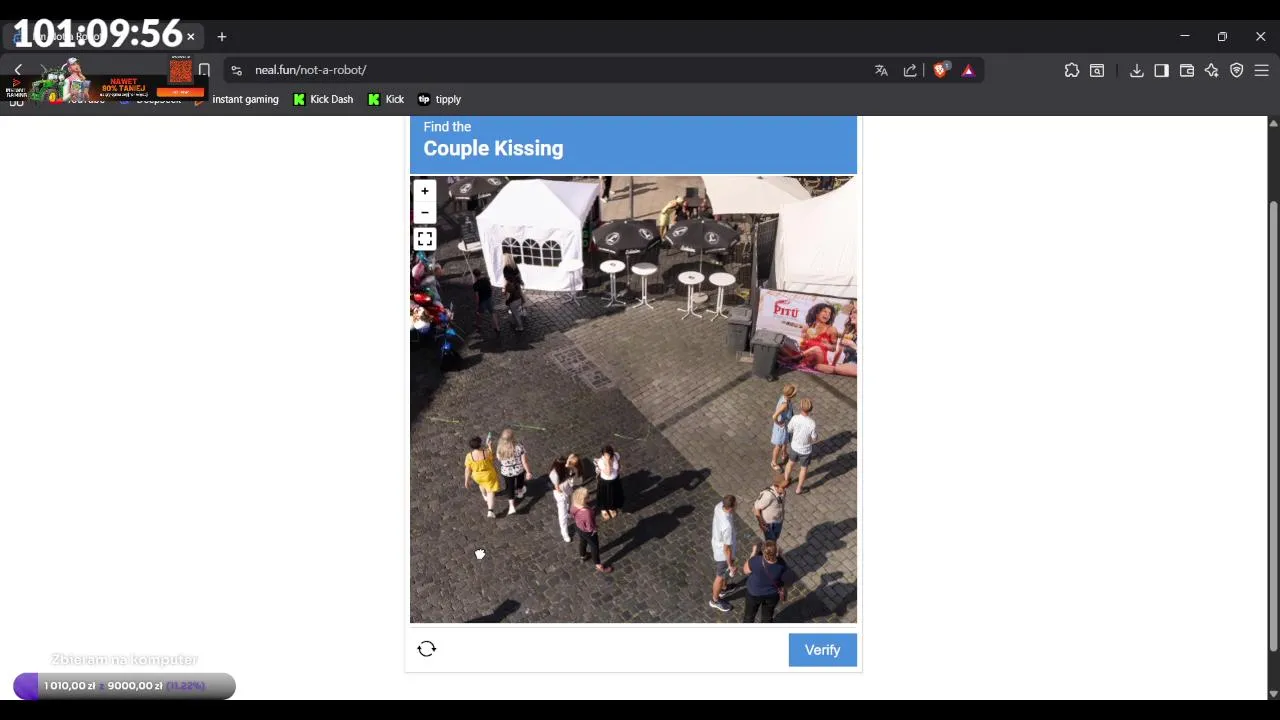Open the Kick Dash bookmark
Viewport: 1280px width, 720px height.
click(323, 99)
